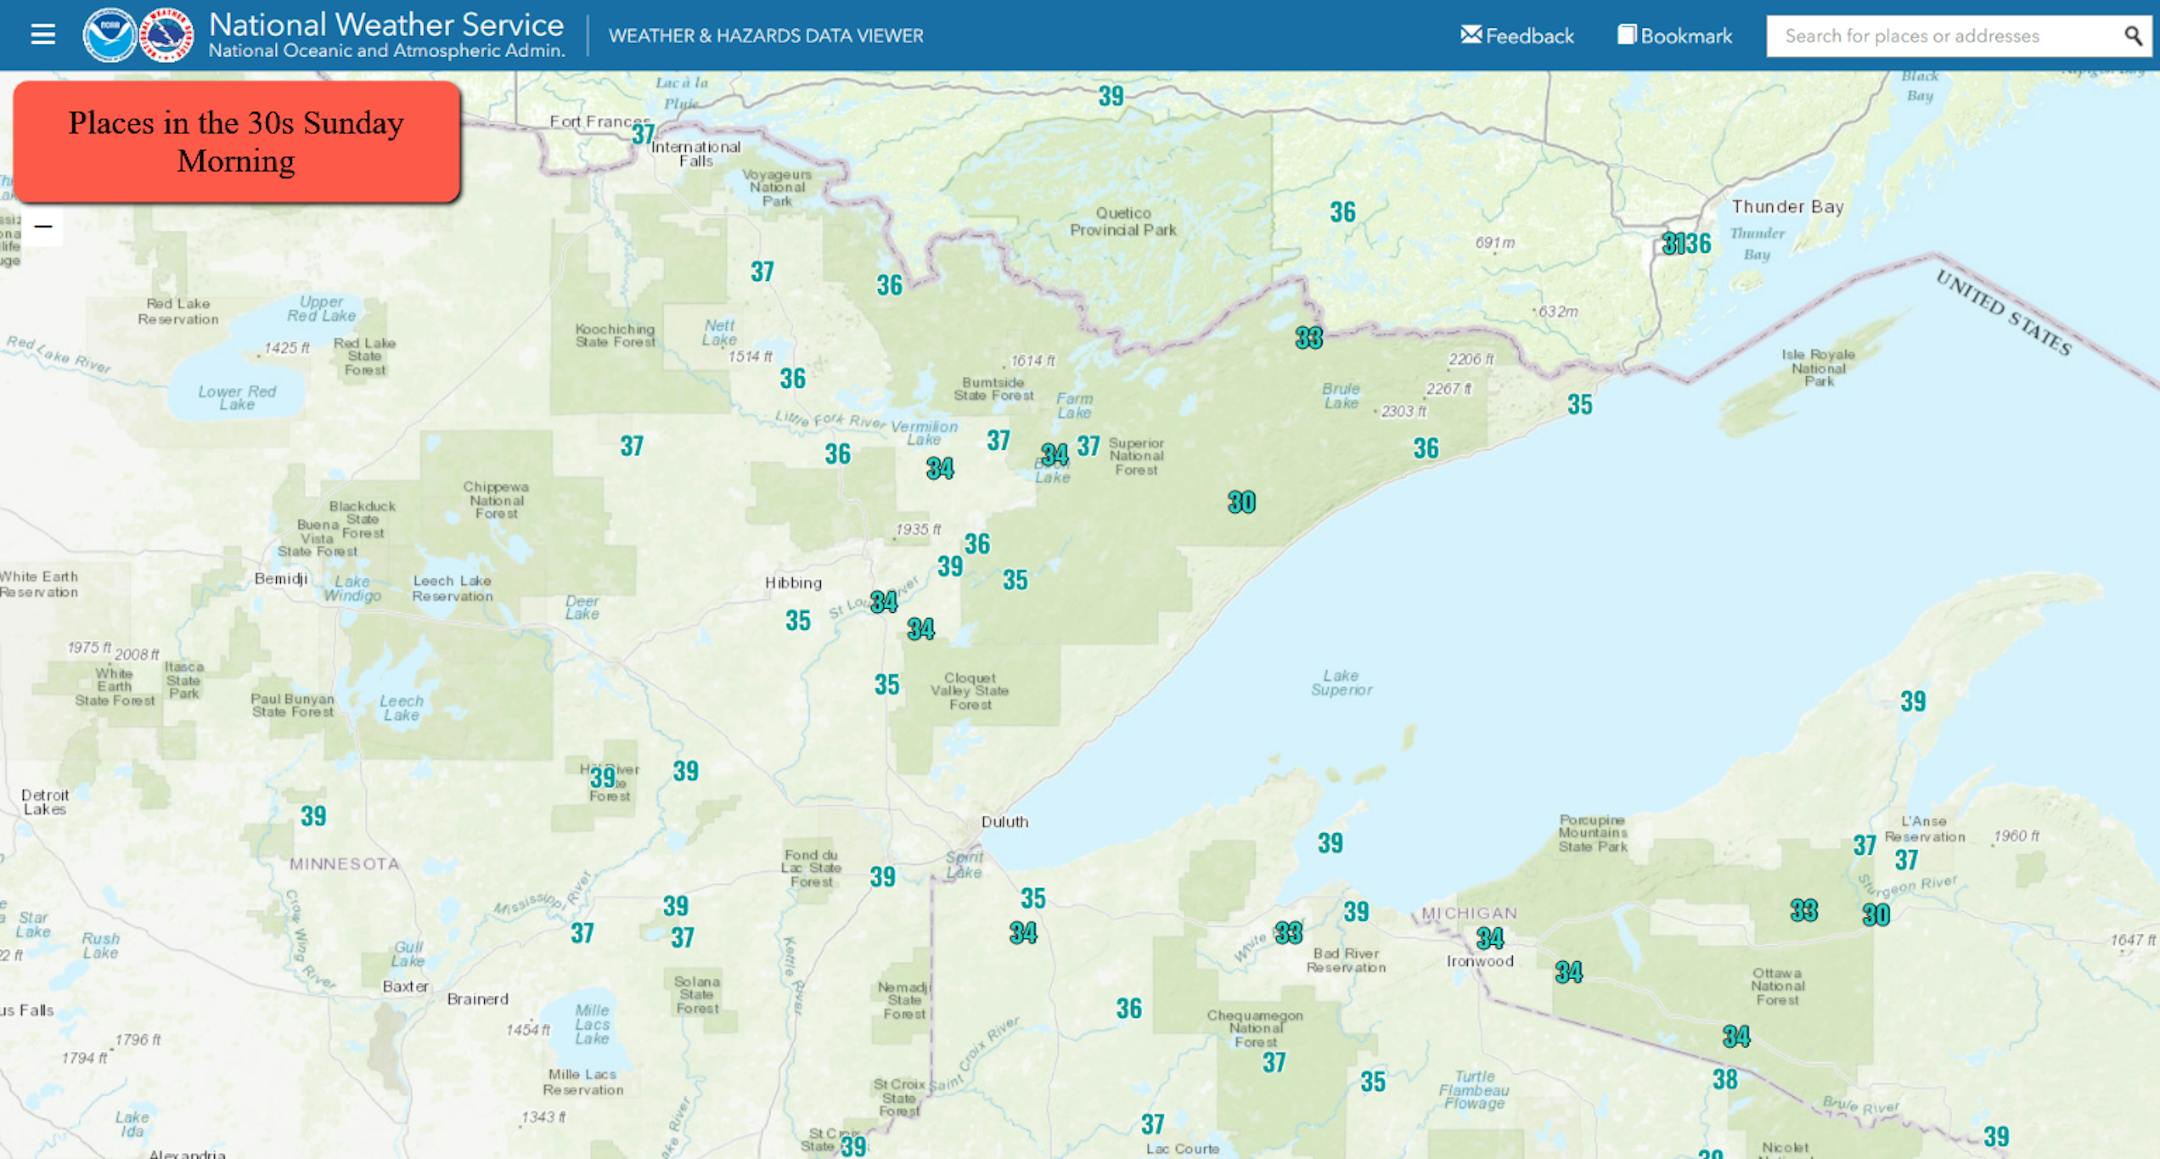
Task: Click the National Weather Service emblem
Action: (x=166, y=35)
